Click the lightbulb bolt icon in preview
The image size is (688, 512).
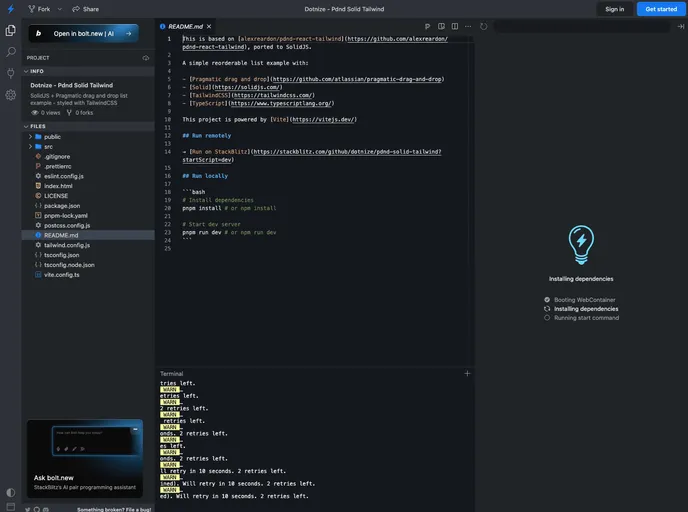pyautogui.click(x=581, y=245)
